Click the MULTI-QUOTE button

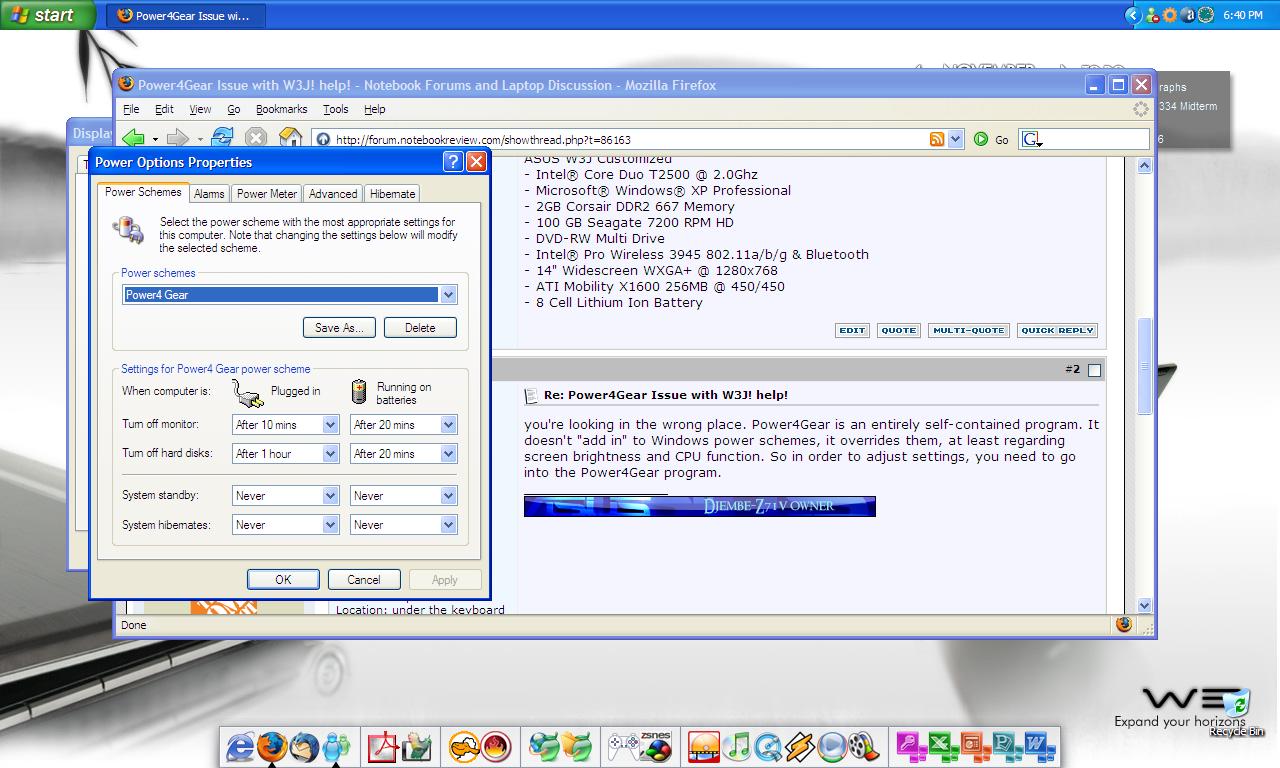(968, 331)
